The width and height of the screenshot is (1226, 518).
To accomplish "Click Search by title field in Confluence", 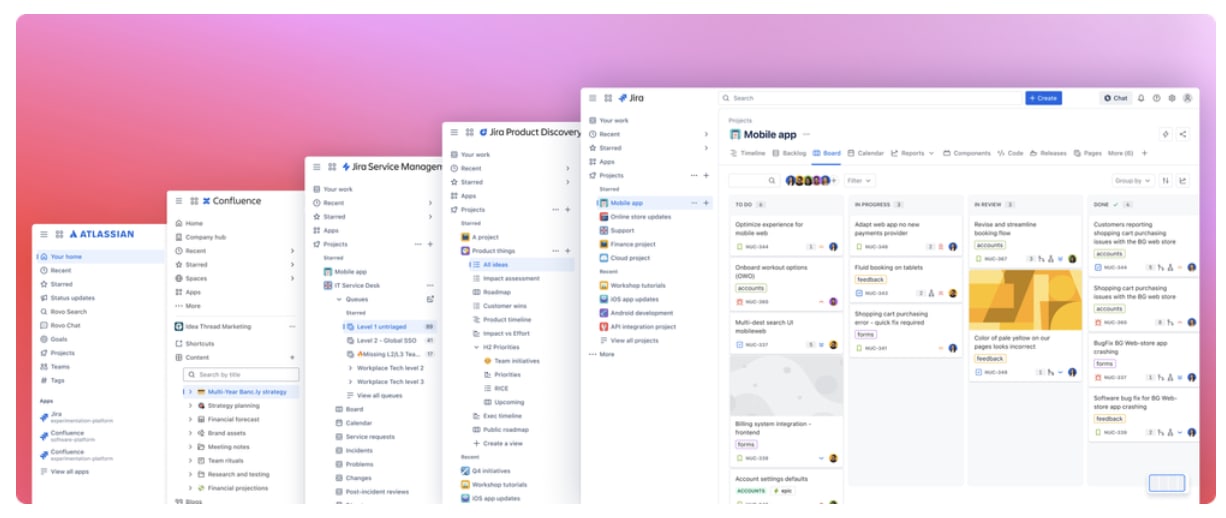I will point(241,374).
